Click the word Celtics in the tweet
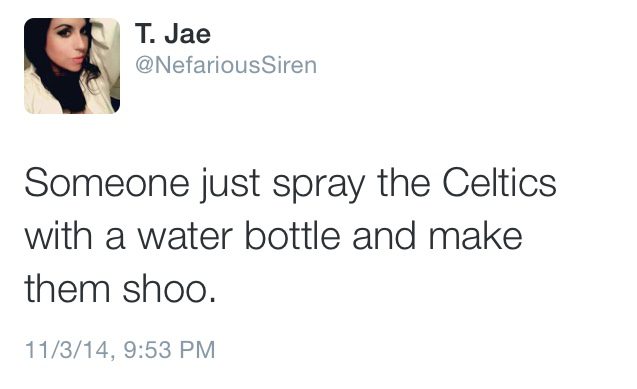This screenshot has height=389, width=637. tap(499, 183)
